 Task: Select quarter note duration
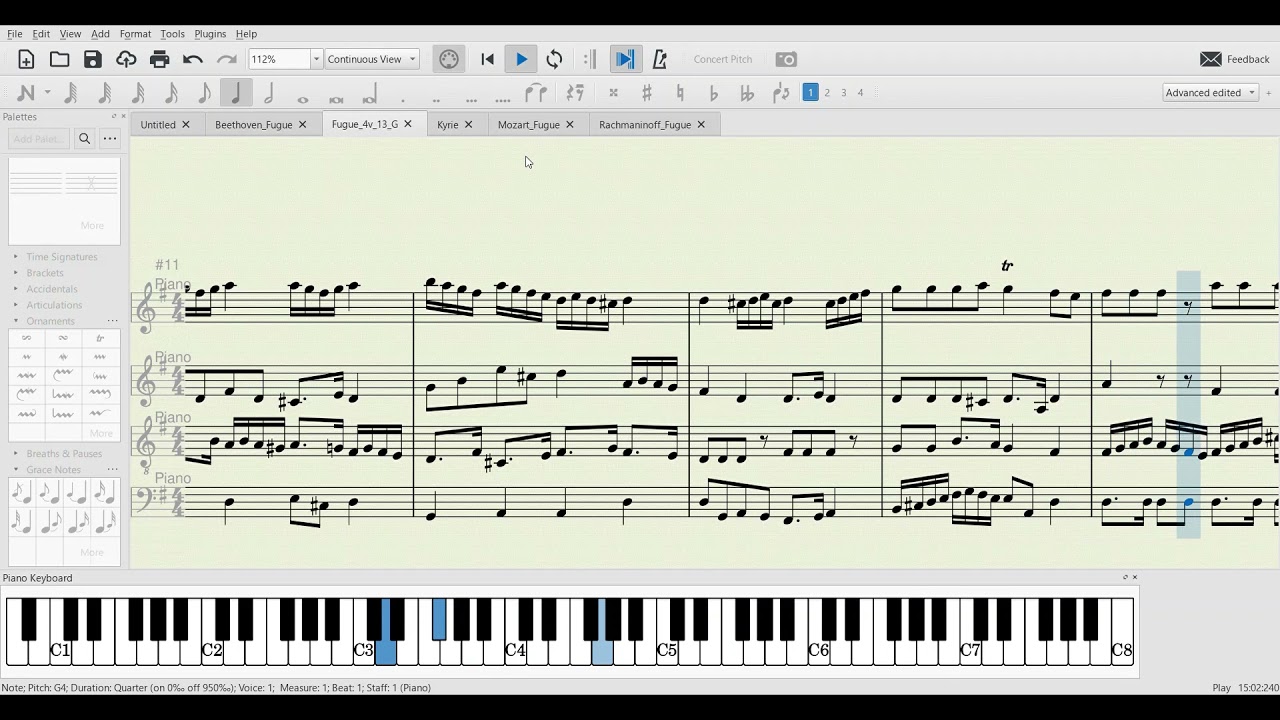point(236,93)
